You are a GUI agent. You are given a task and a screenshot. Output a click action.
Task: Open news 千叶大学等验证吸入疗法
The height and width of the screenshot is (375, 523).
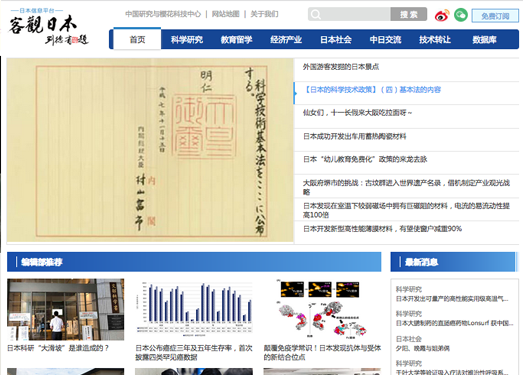point(452,372)
